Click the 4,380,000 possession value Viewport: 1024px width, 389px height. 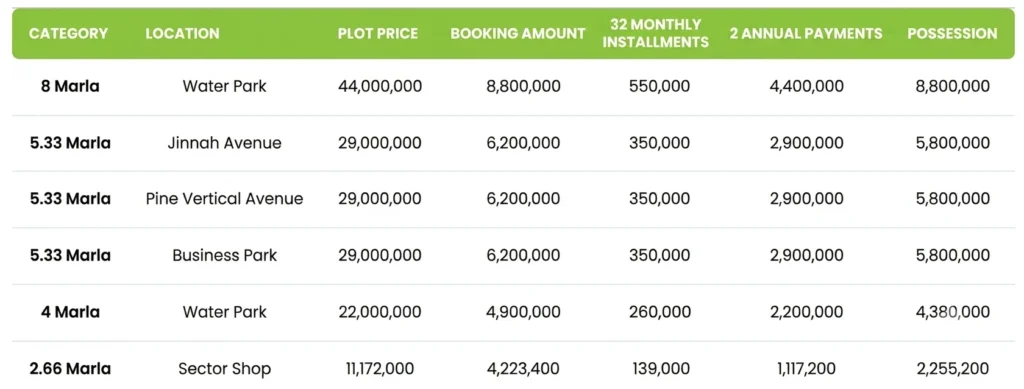953,312
